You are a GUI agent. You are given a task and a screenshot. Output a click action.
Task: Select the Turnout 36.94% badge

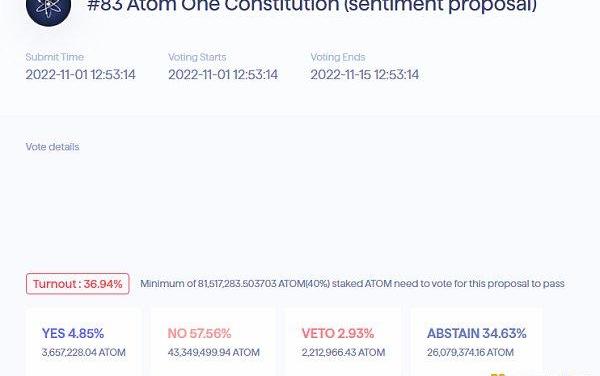(x=78, y=284)
